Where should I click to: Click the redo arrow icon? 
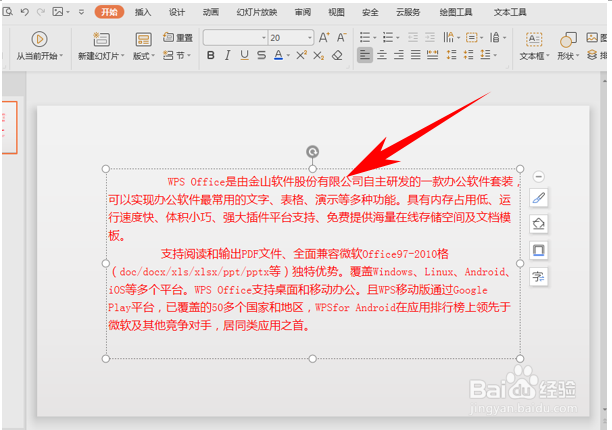click(x=41, y=12)
